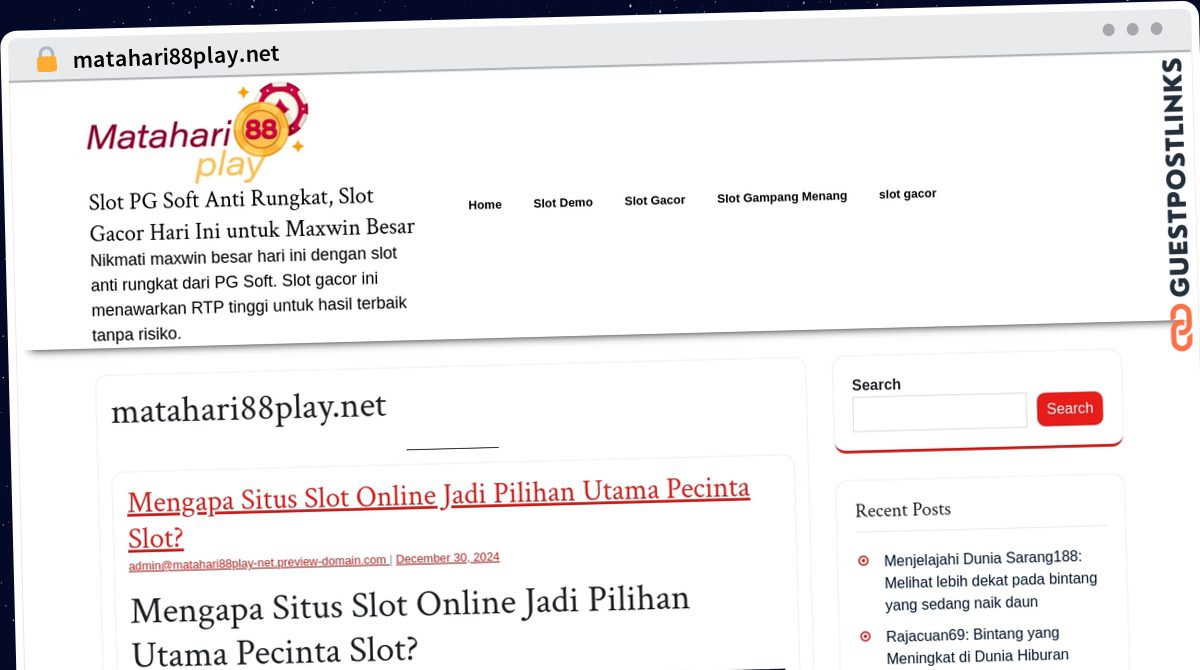Click the Search widget label

click(876, 385)
